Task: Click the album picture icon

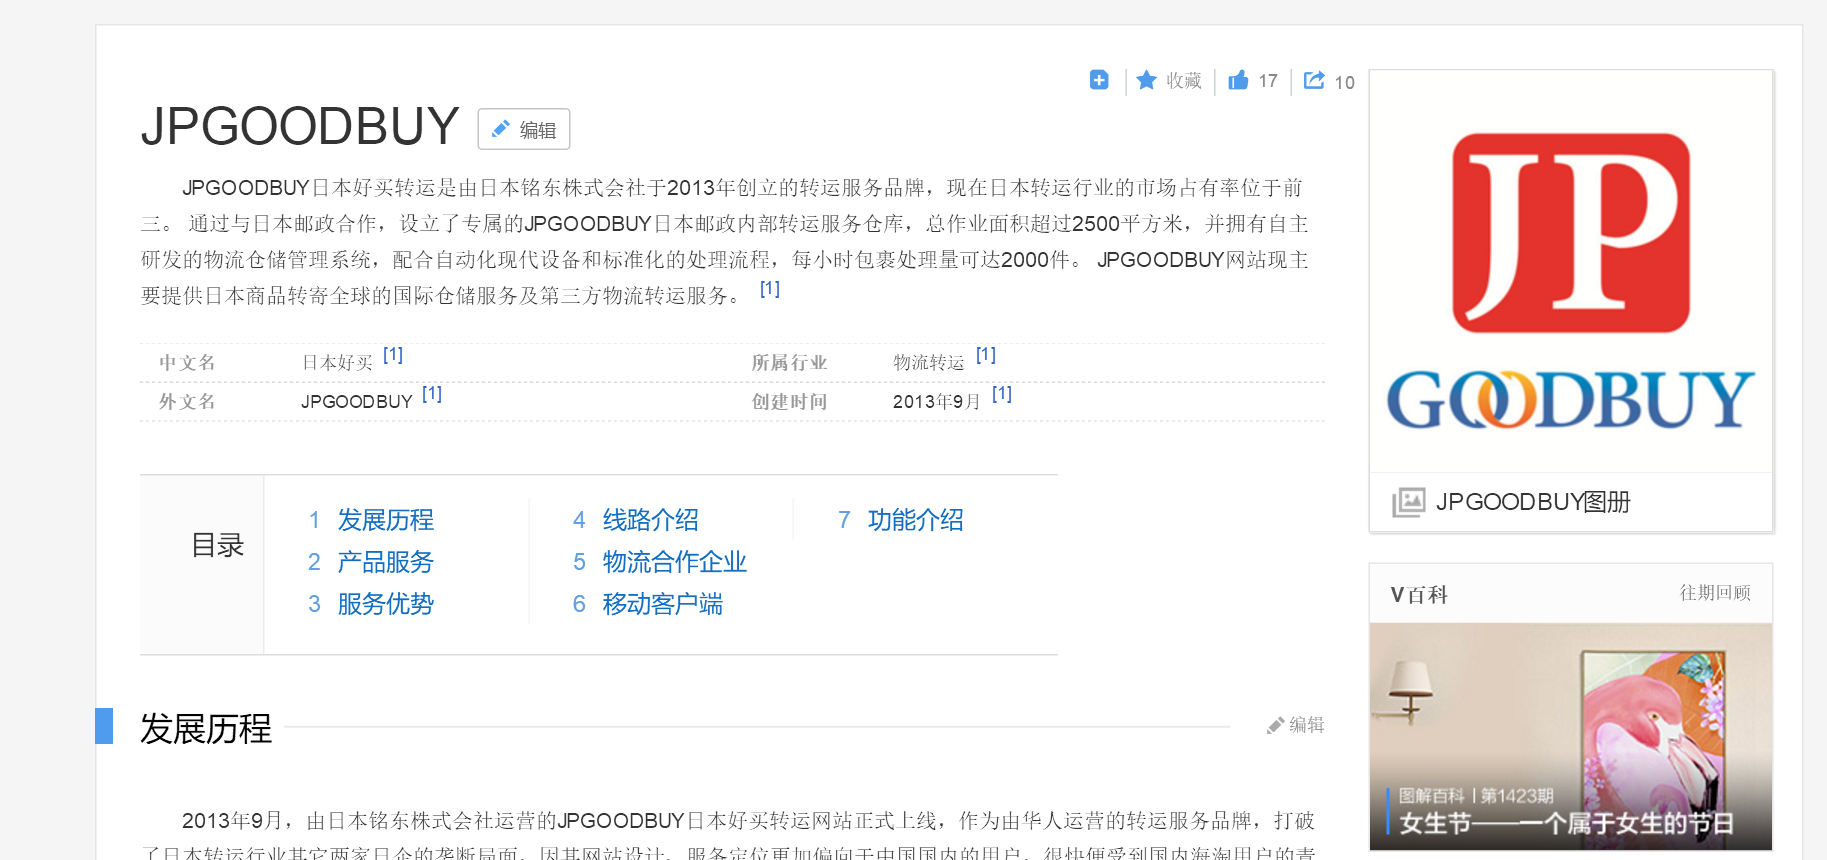Action: [1408, 502]
